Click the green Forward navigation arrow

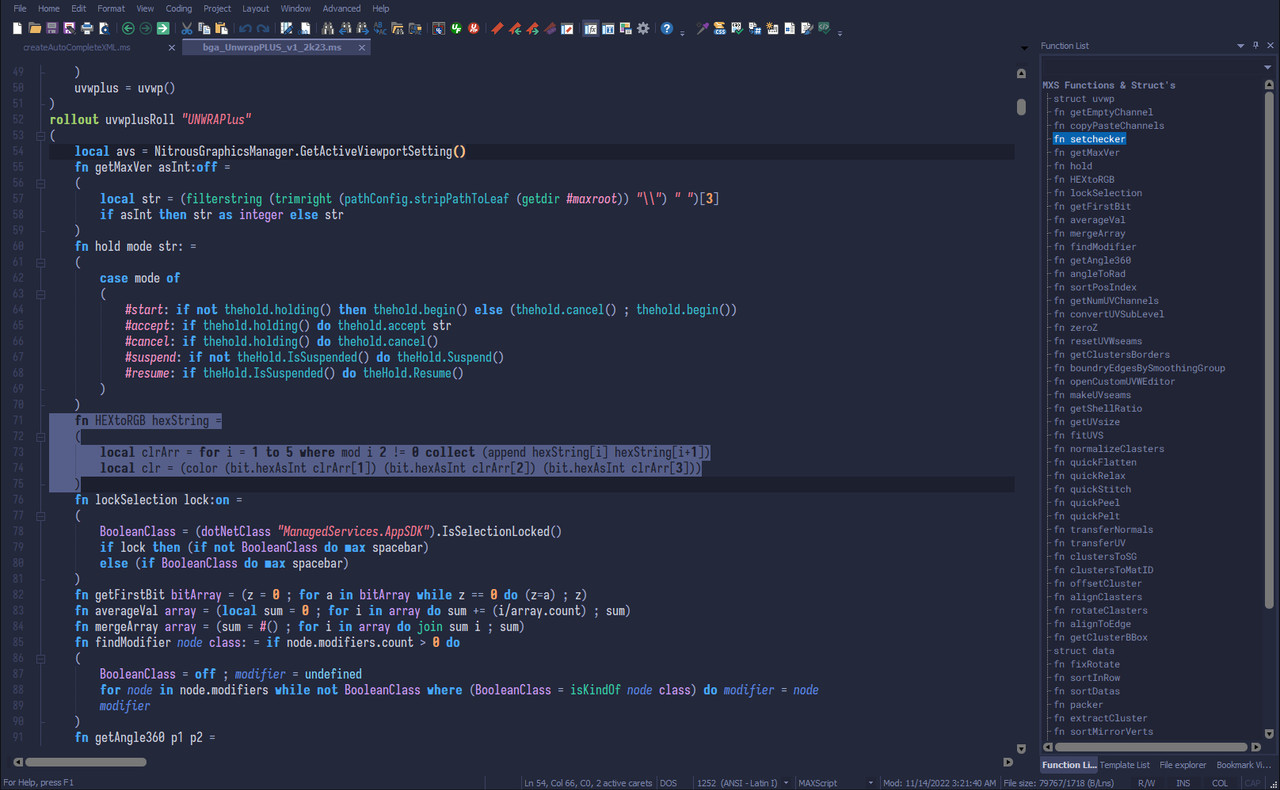(145, 28)
